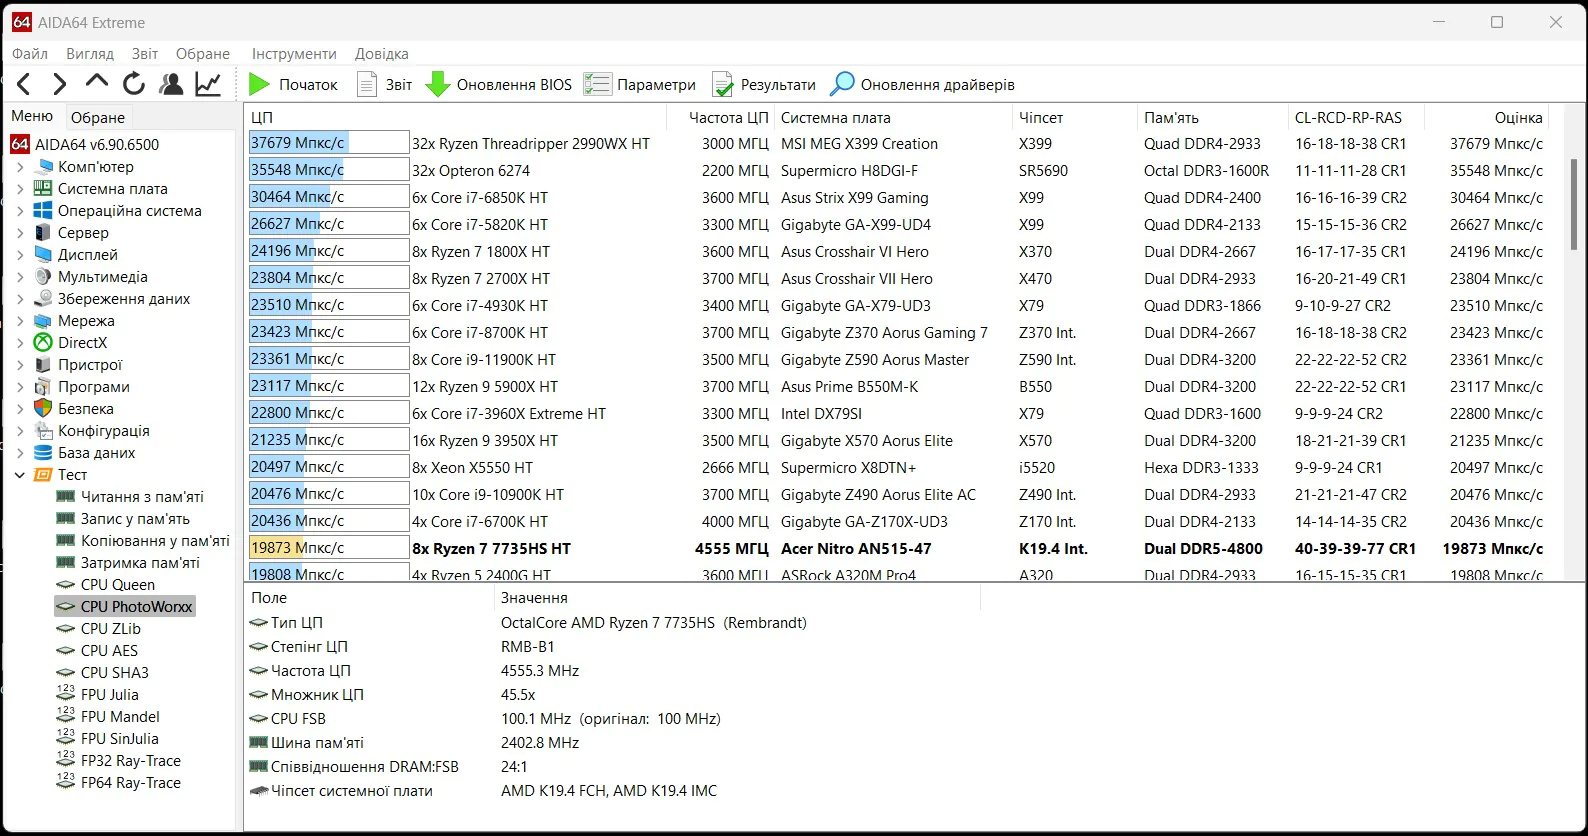Sort by the Пам'ять column header
Screen dimensions: 1588x836
point(1212,117)
